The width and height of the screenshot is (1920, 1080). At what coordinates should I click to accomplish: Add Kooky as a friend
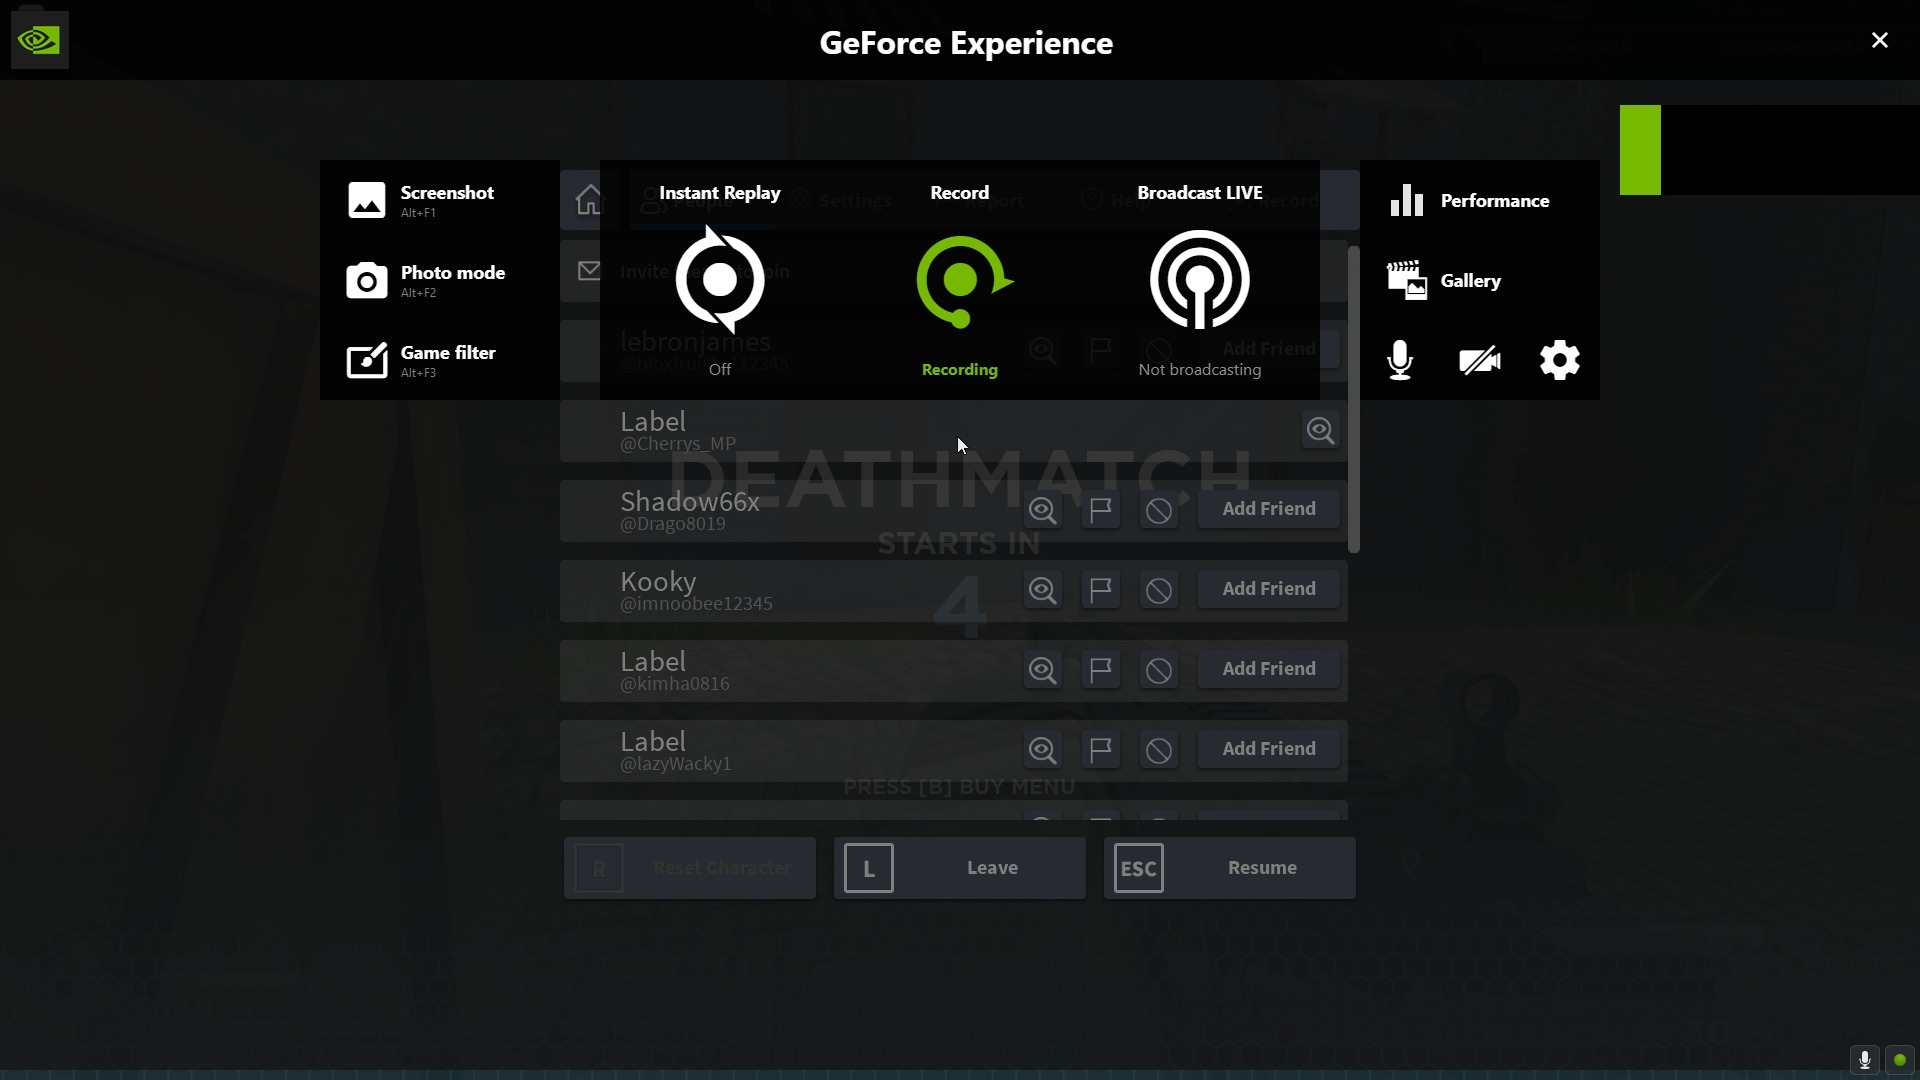(x=1269, y=589)
